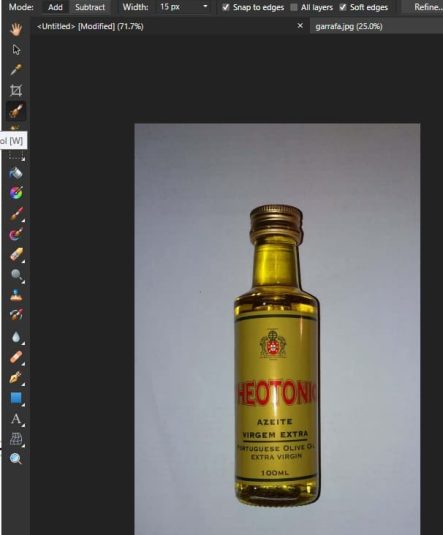Close the Untitled document tab
443x535 pixels.
pyautogui.click(x=300, y=26)
